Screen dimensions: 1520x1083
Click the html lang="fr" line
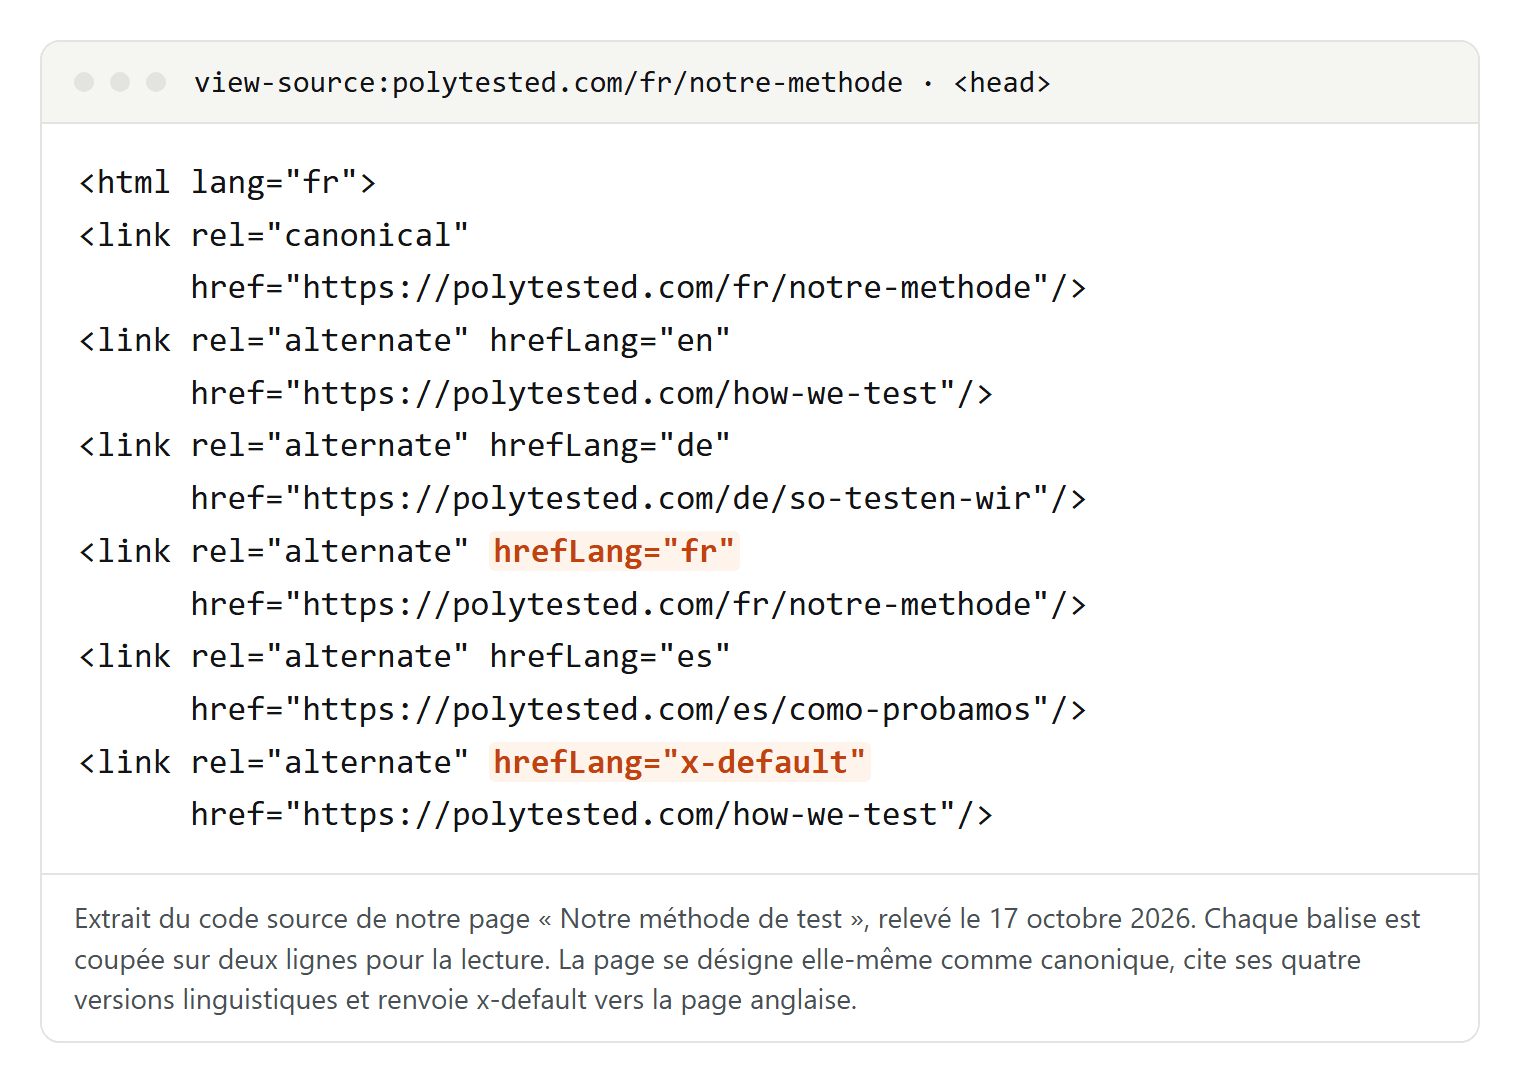[227, 182]
